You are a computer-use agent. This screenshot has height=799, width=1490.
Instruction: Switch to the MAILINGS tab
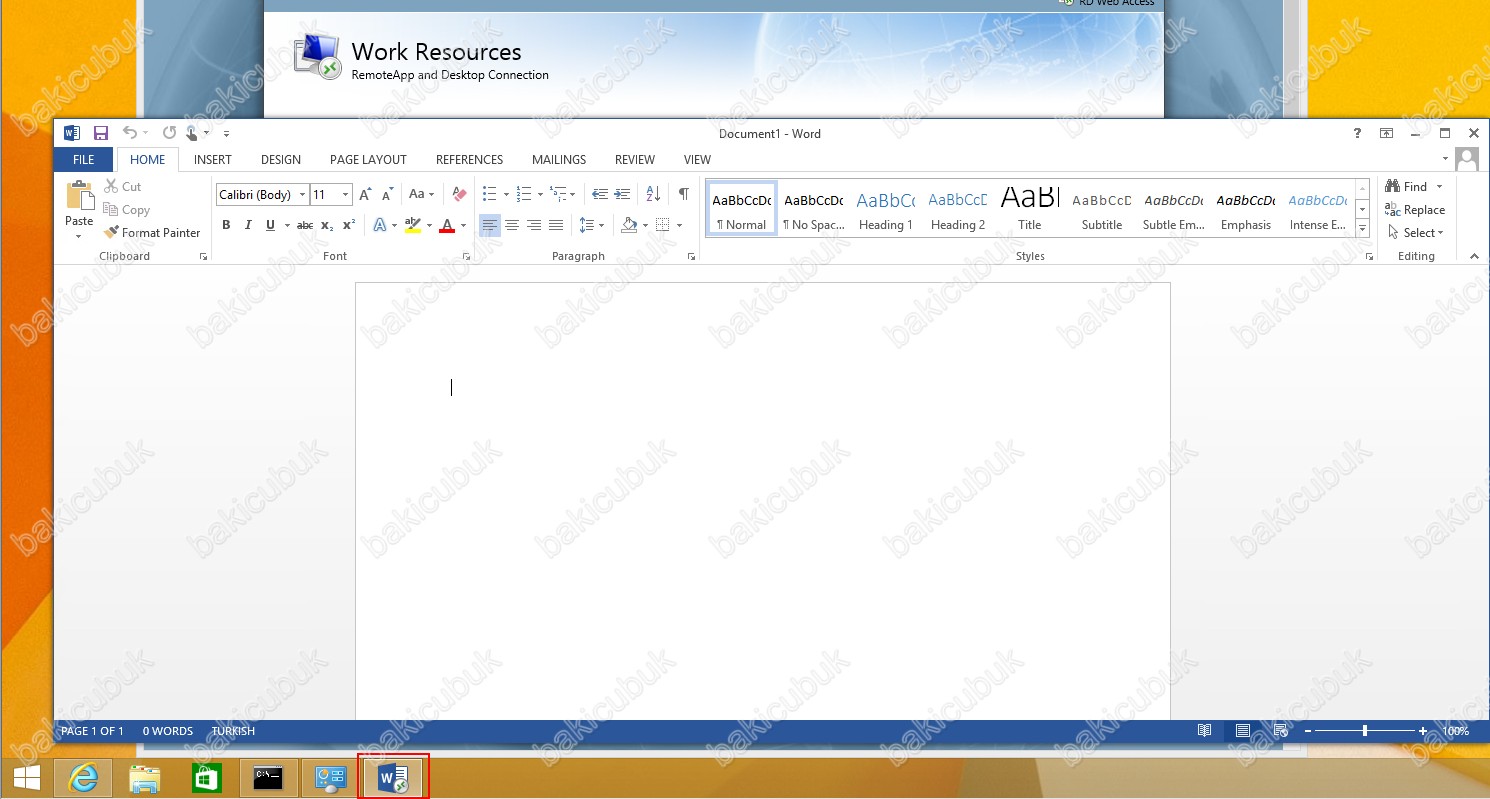[x=559, y=160]
